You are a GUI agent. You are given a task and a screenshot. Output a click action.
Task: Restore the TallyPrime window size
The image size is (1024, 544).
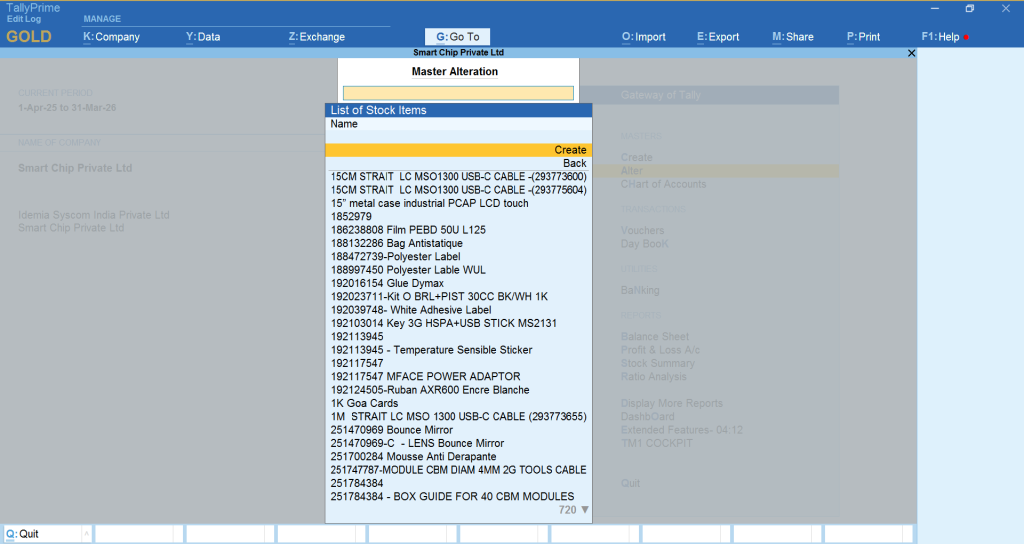969,8
